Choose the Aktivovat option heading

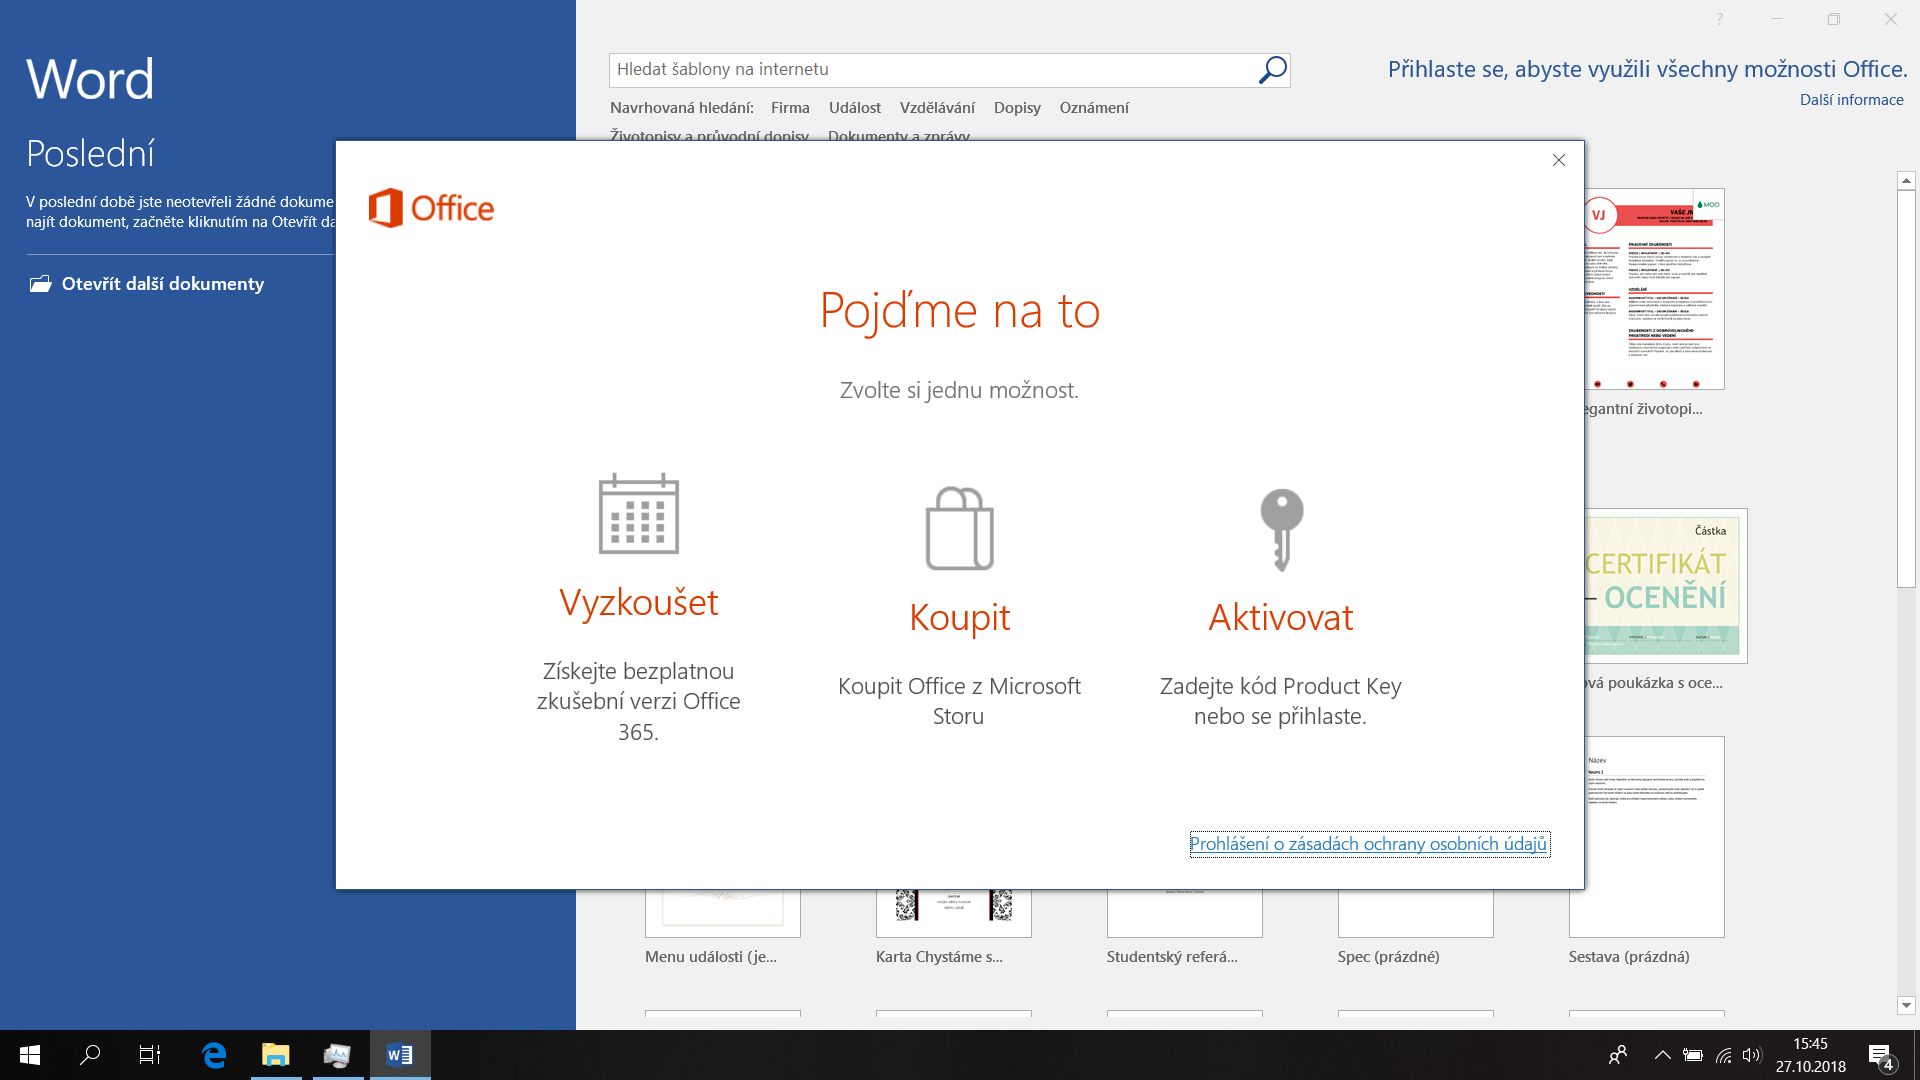[x=1280, y=617]
